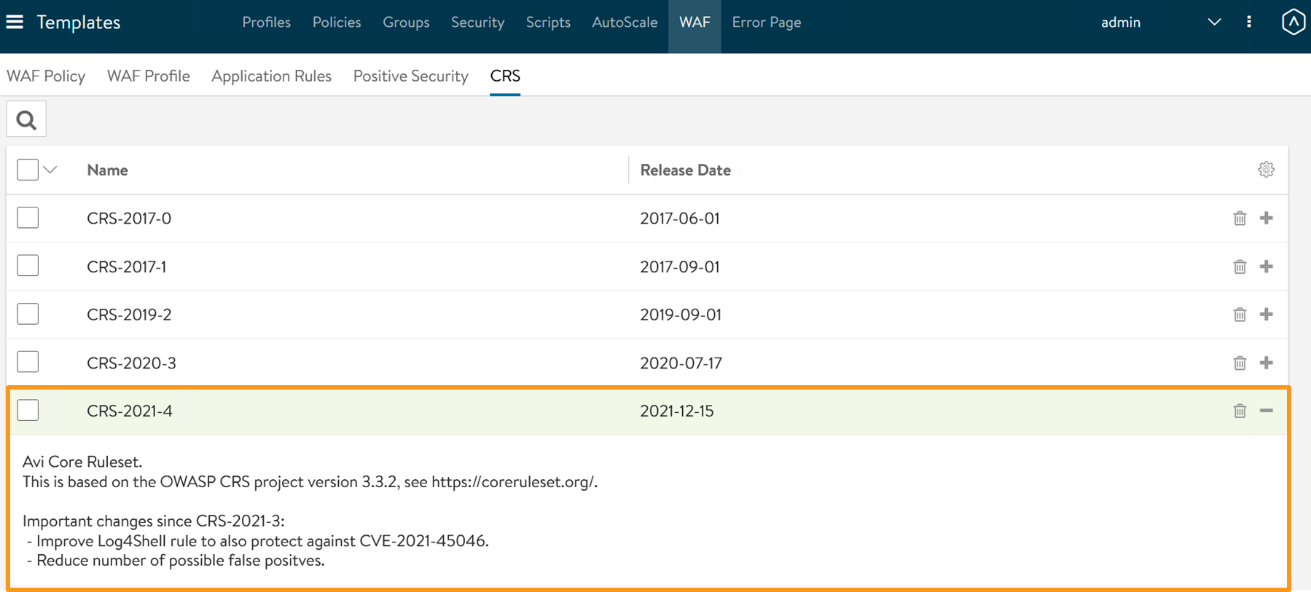Delete the CRS-2020-3 ruleset
This screenshot has width=1311, height=592.
coord(1240,362)
